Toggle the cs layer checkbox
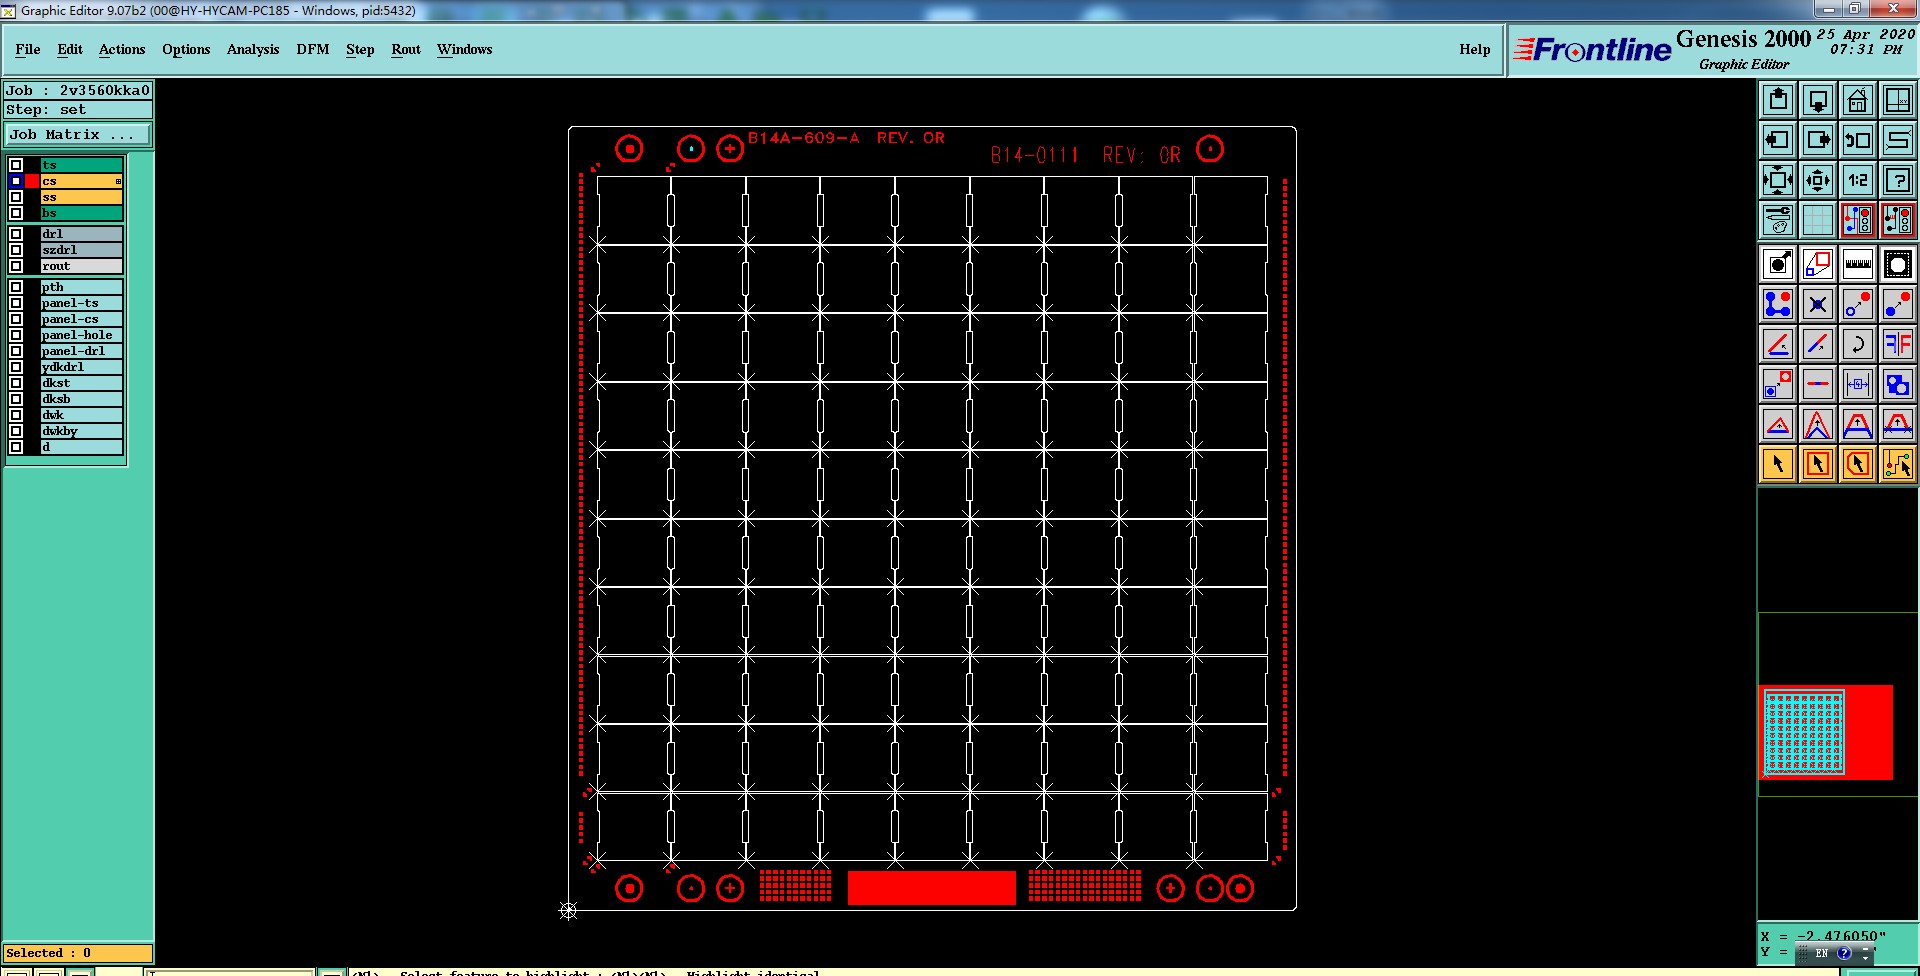Viewport: 1920px width, 976px height. 16,181
